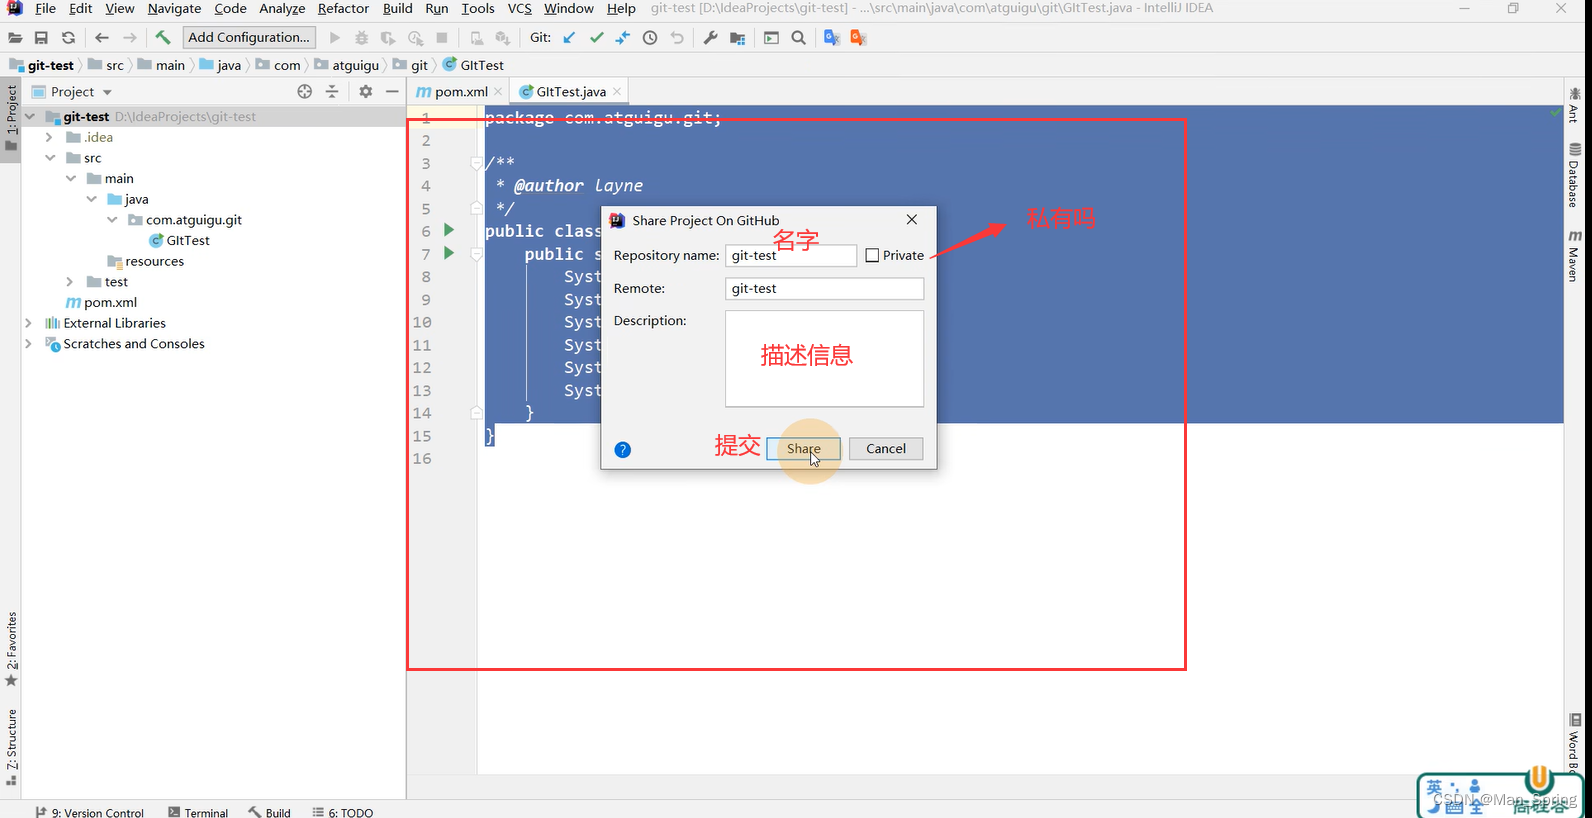The width and height of the screenshot is (1592, 818).
Task: Click the Description text area
Action: pos(824,359)
